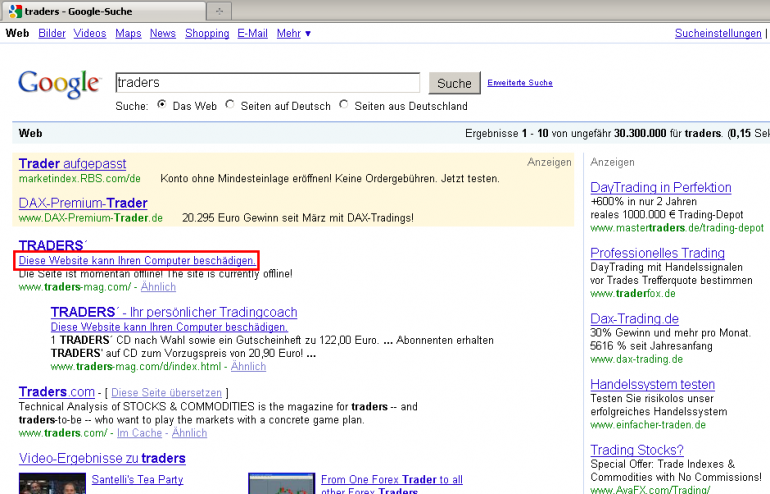Click Diese Seite übersetzen link
Viewport: 770px width, 494px height.
coord(166,393)
